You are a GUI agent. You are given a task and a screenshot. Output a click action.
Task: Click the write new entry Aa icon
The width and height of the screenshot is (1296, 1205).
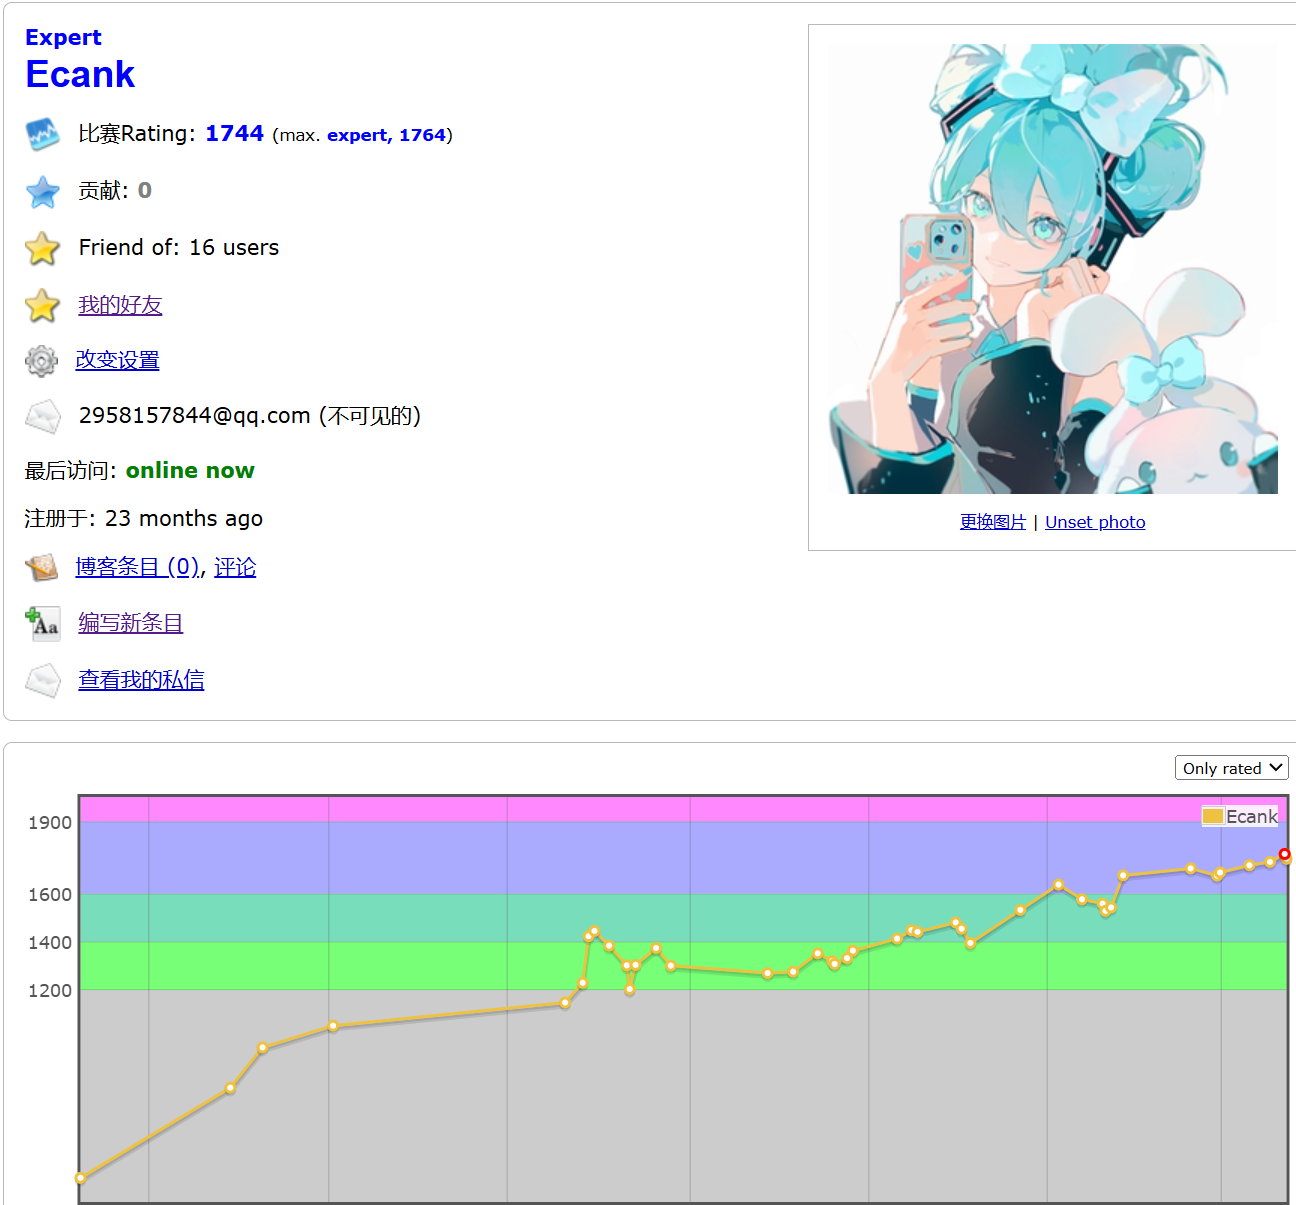coord(42,624)
